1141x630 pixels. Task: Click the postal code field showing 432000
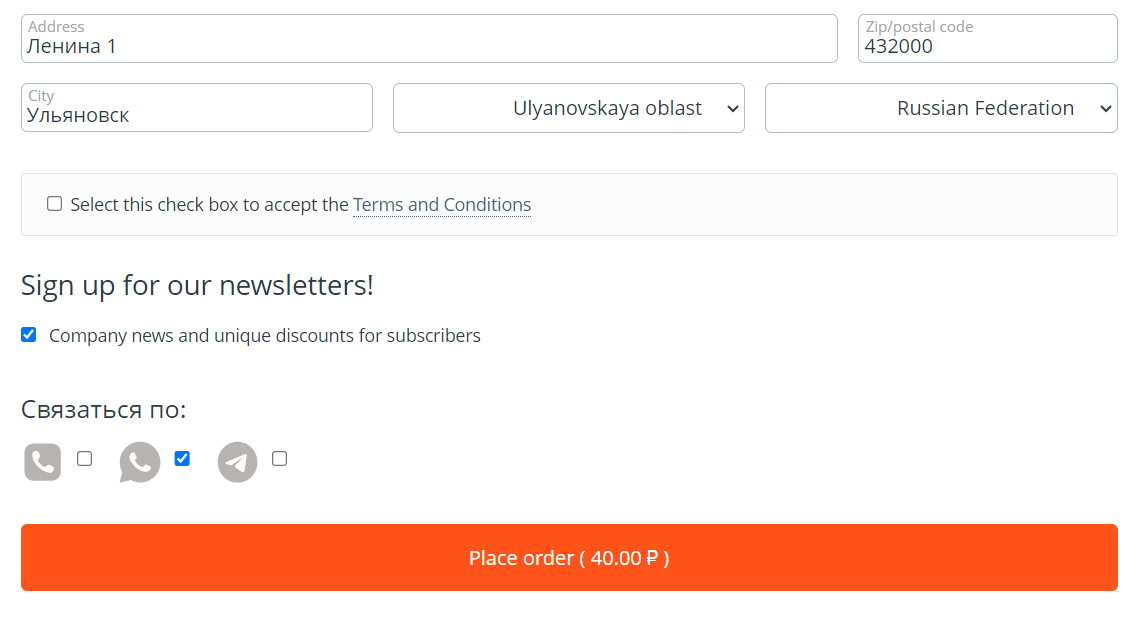[987, 46]
